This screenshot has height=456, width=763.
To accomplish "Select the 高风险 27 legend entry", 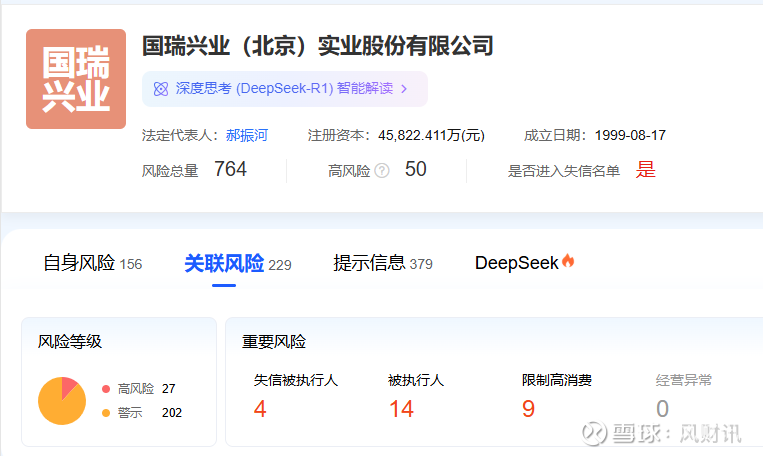I will pos(139,389).
